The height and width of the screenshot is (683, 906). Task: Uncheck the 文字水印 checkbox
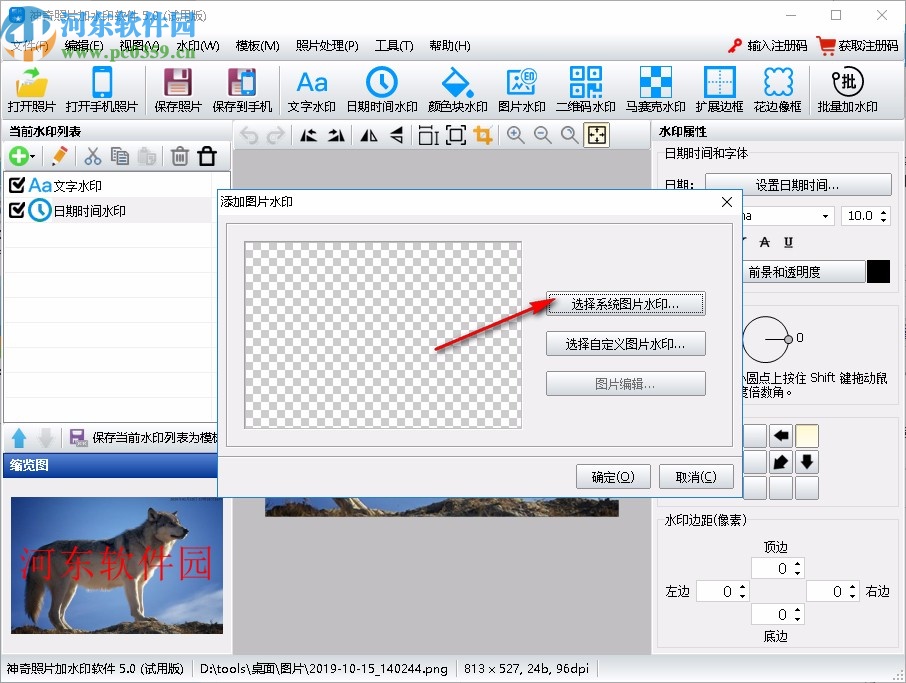17,185
